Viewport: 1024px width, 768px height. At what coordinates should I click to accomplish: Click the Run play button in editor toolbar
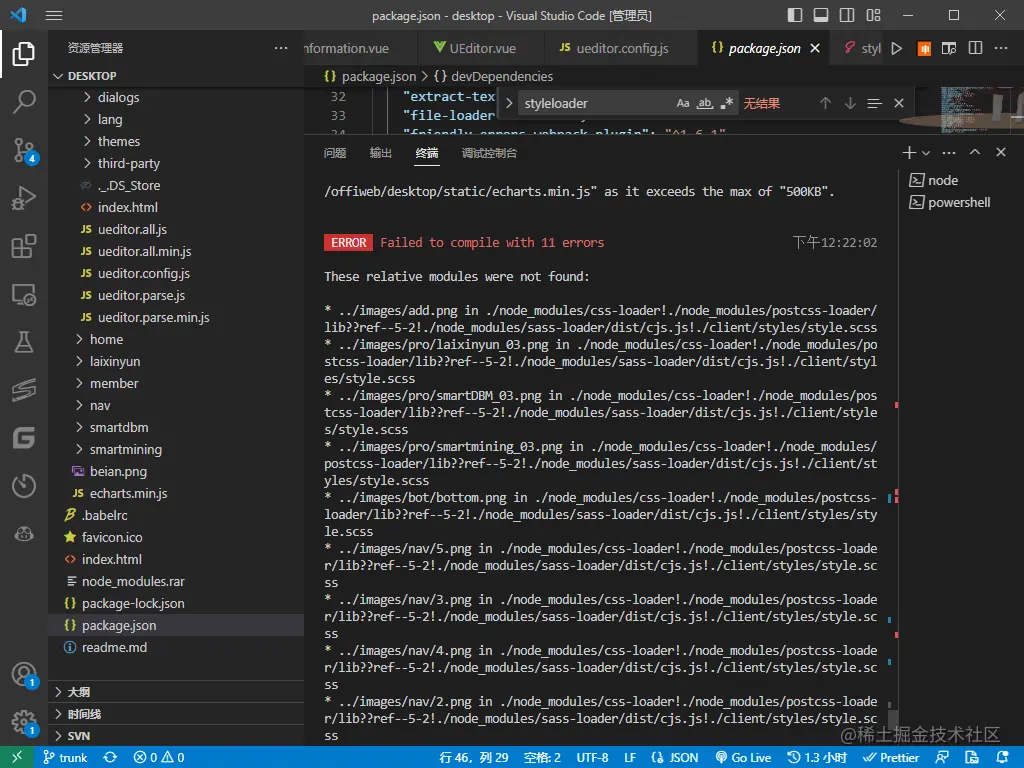coord(897,48)
